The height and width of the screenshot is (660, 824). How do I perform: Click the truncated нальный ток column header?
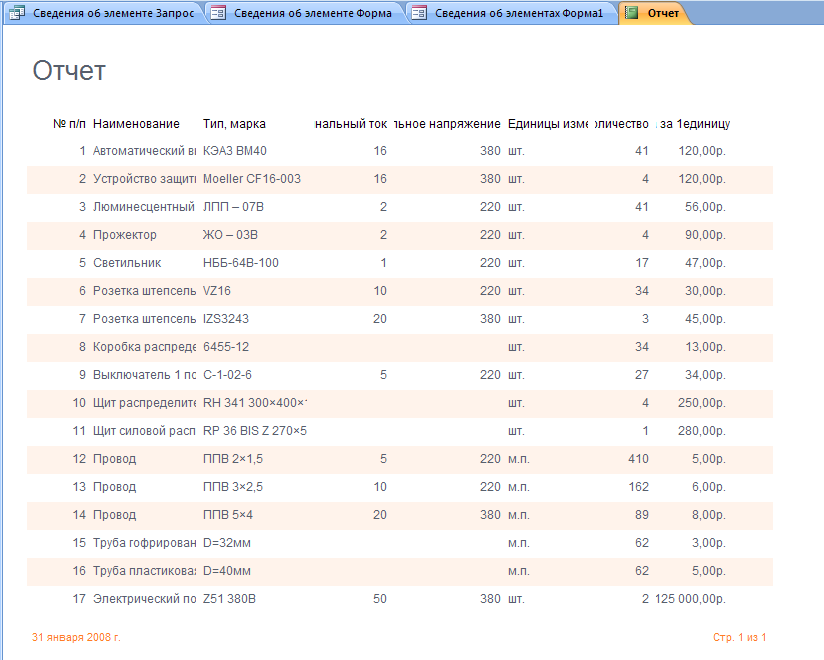click(x=351, y=124)
